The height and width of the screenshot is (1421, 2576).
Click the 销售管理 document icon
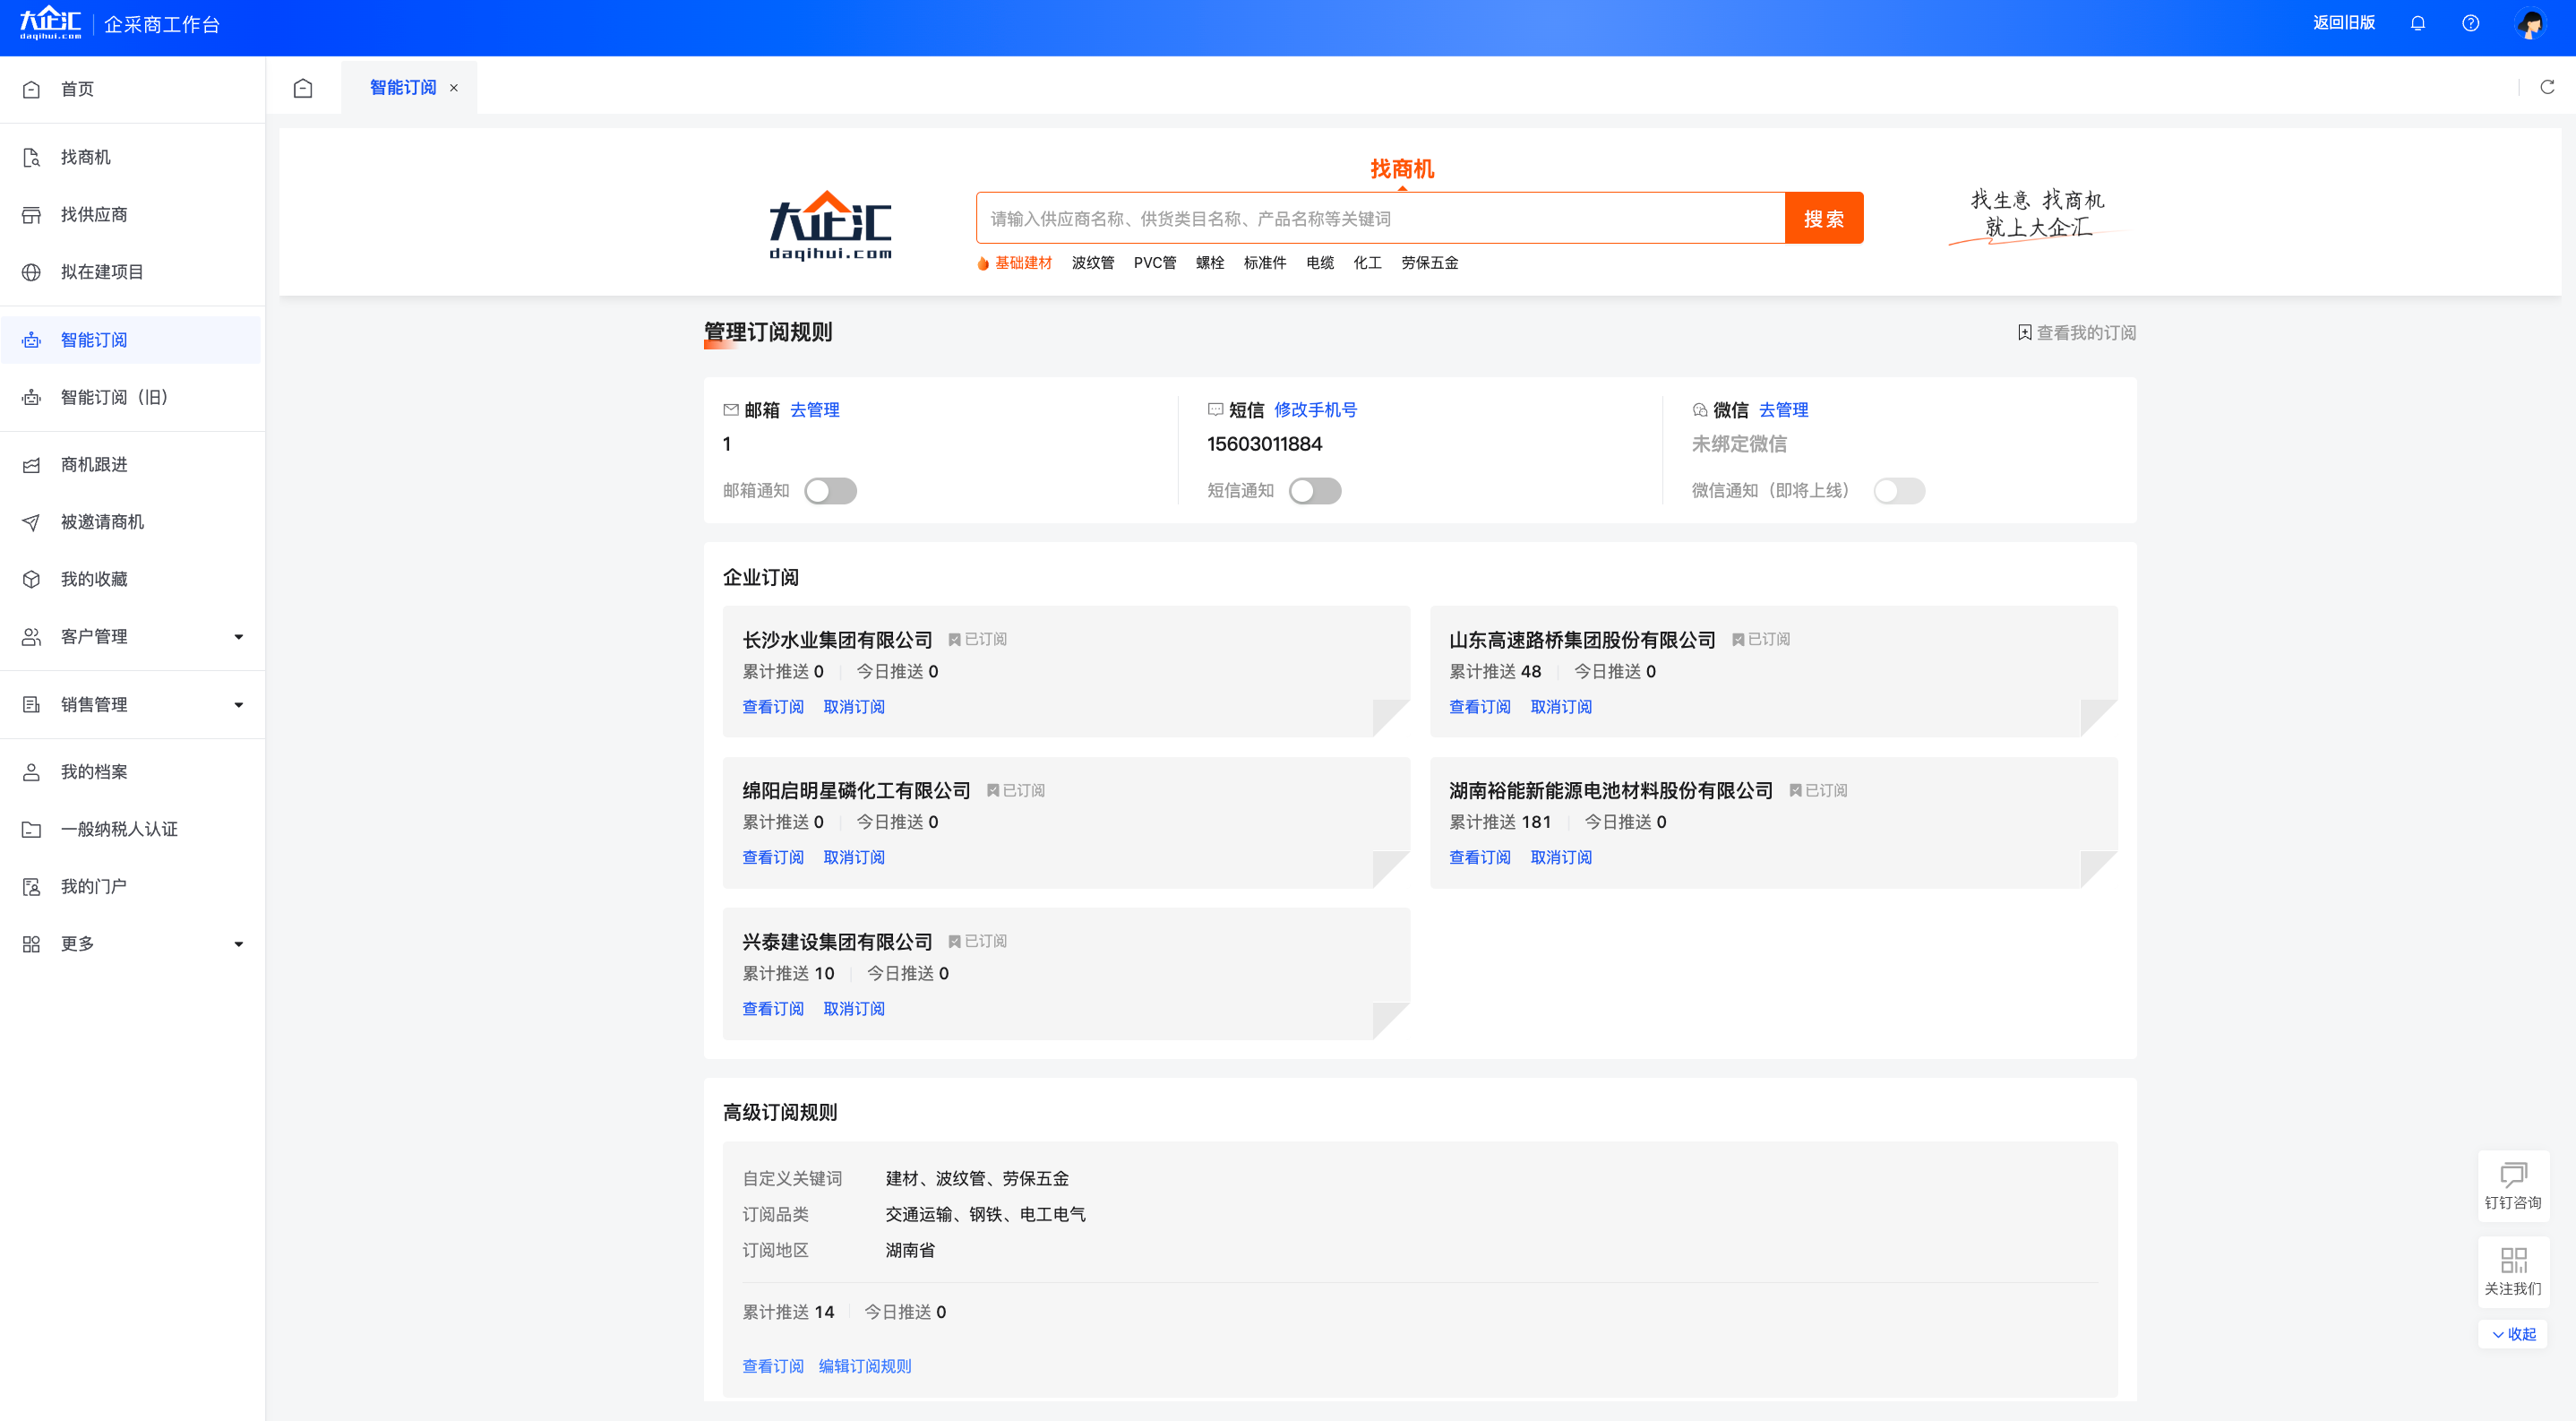point(31,704)
